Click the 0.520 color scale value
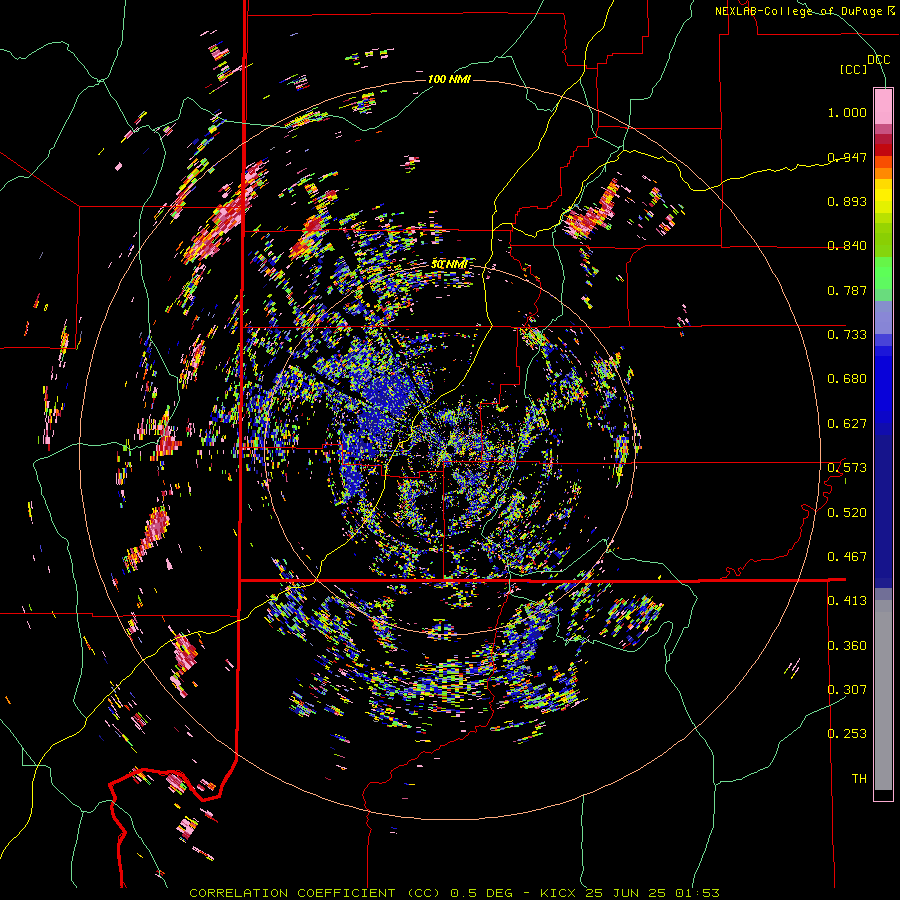 [x=847, y=513]
